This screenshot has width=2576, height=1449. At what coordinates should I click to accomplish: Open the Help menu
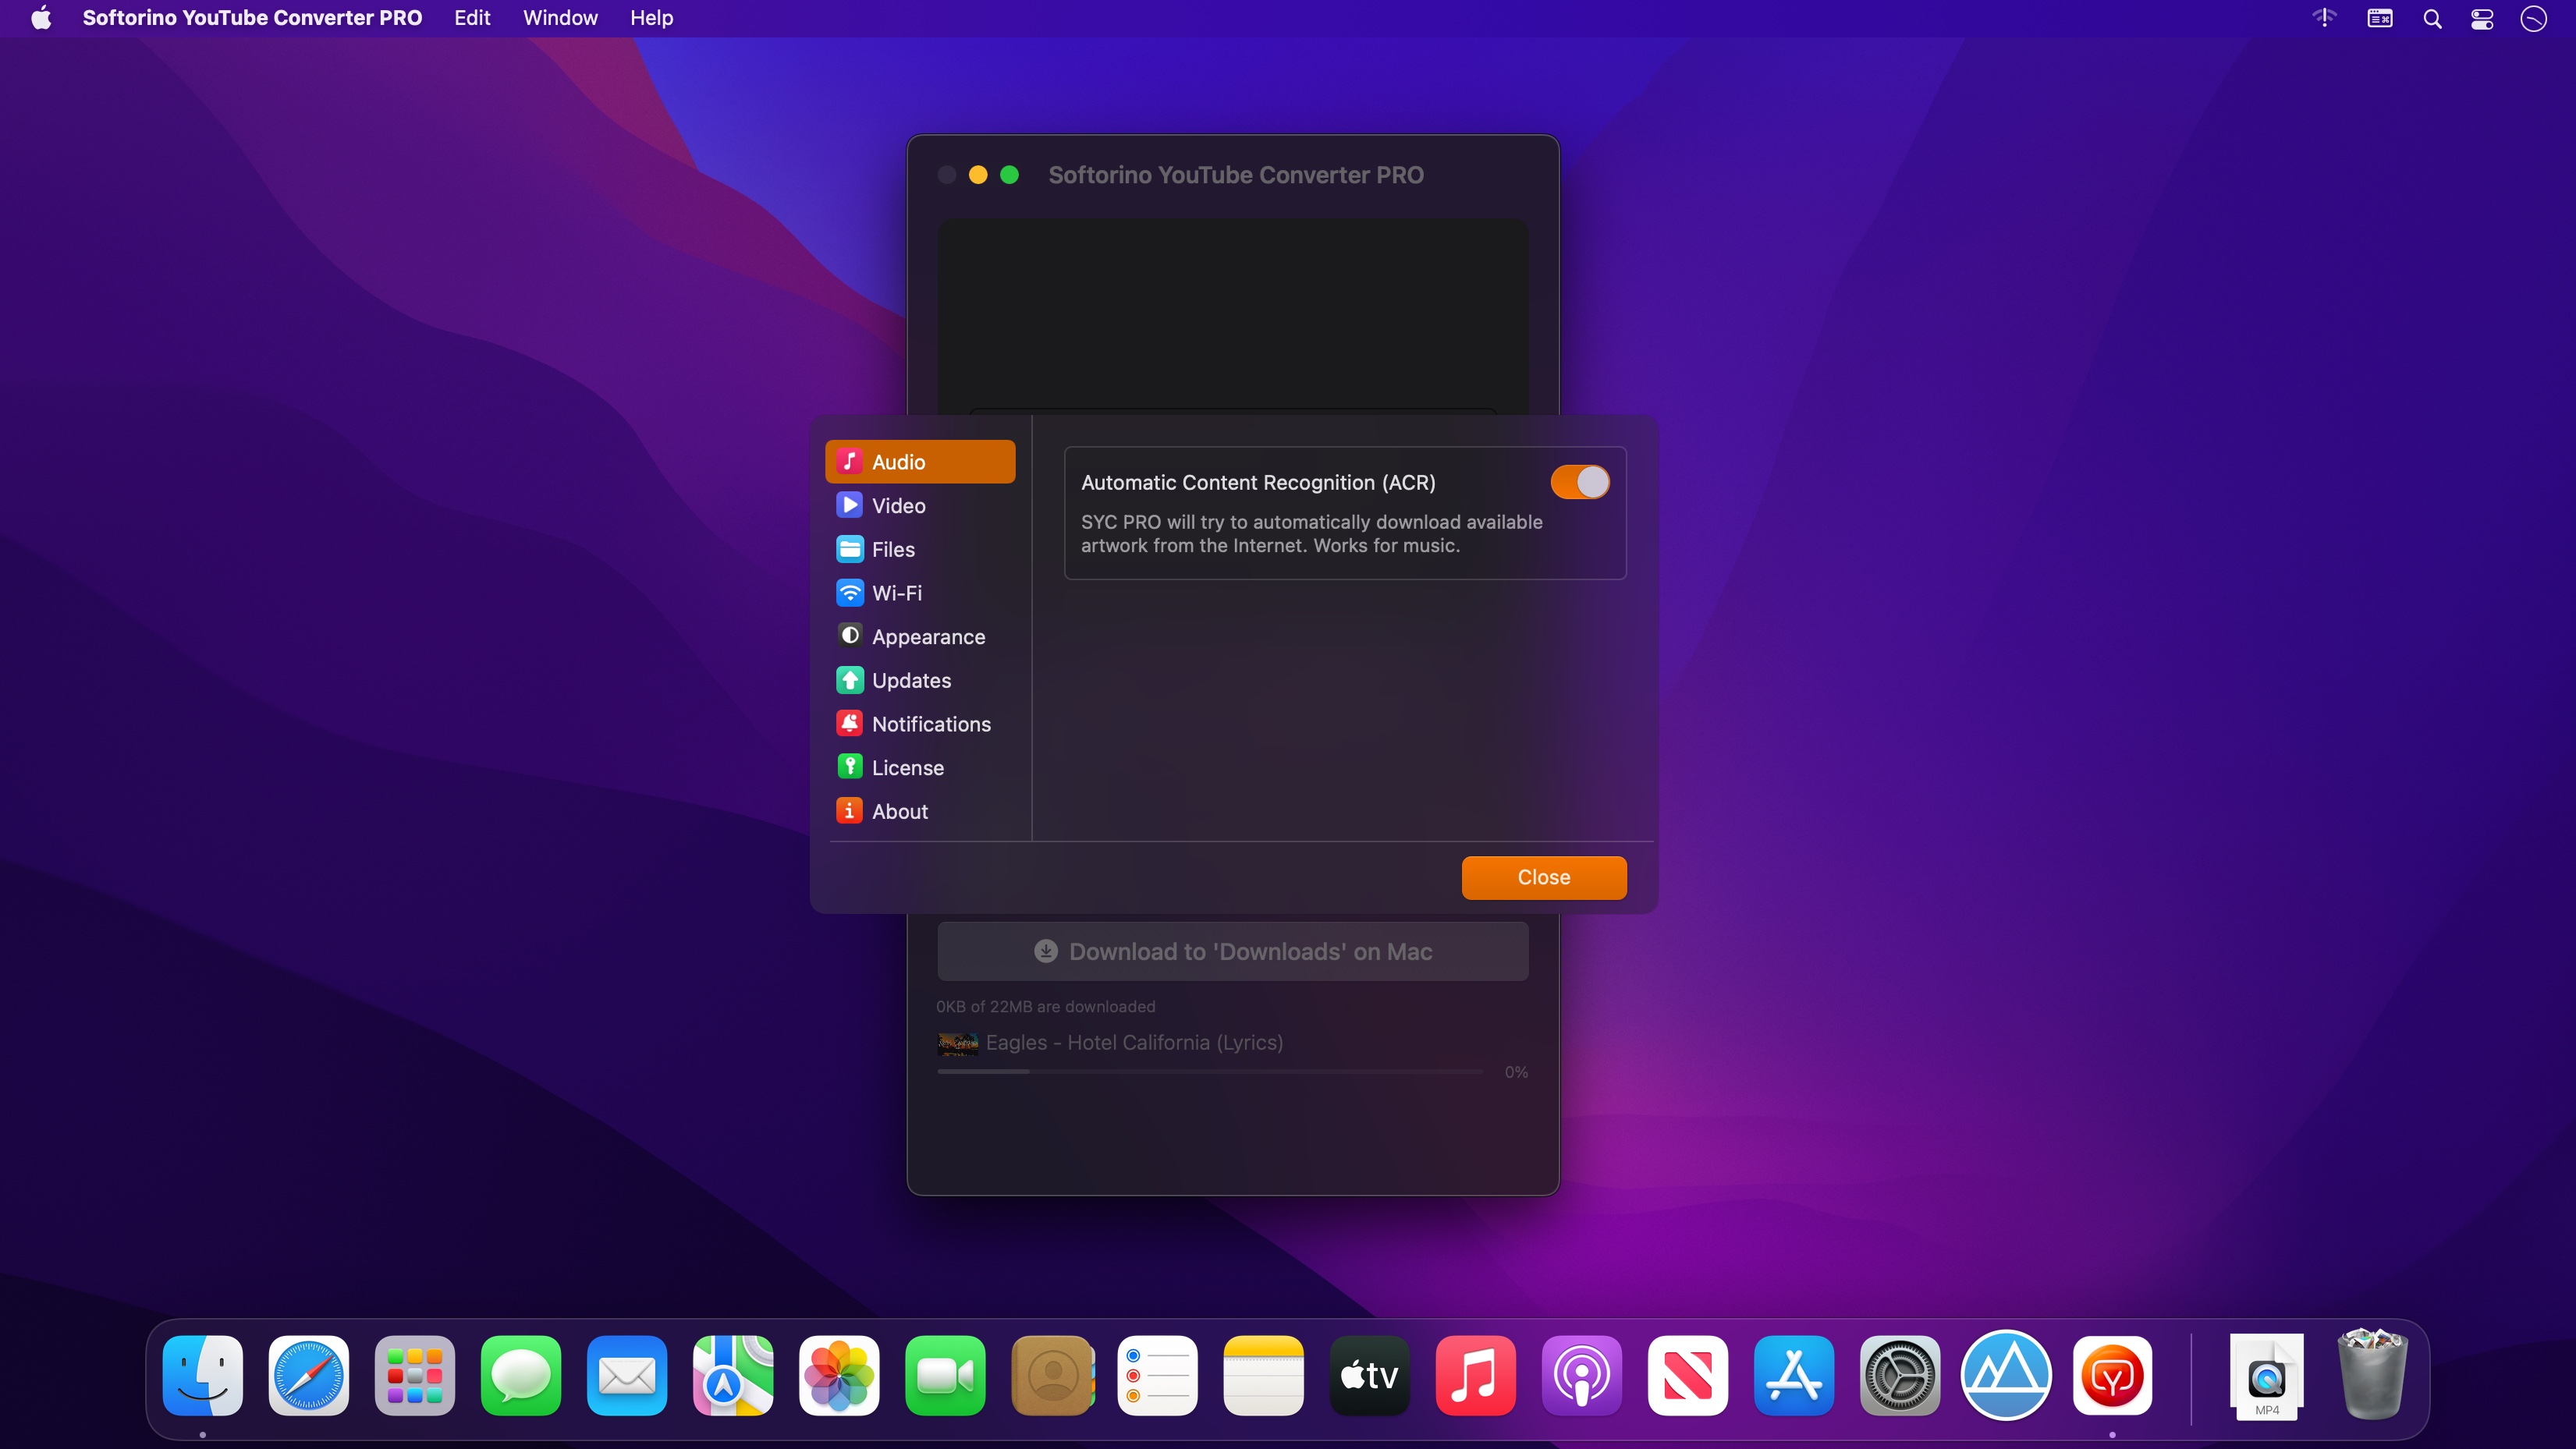click(x=651, y=18)
